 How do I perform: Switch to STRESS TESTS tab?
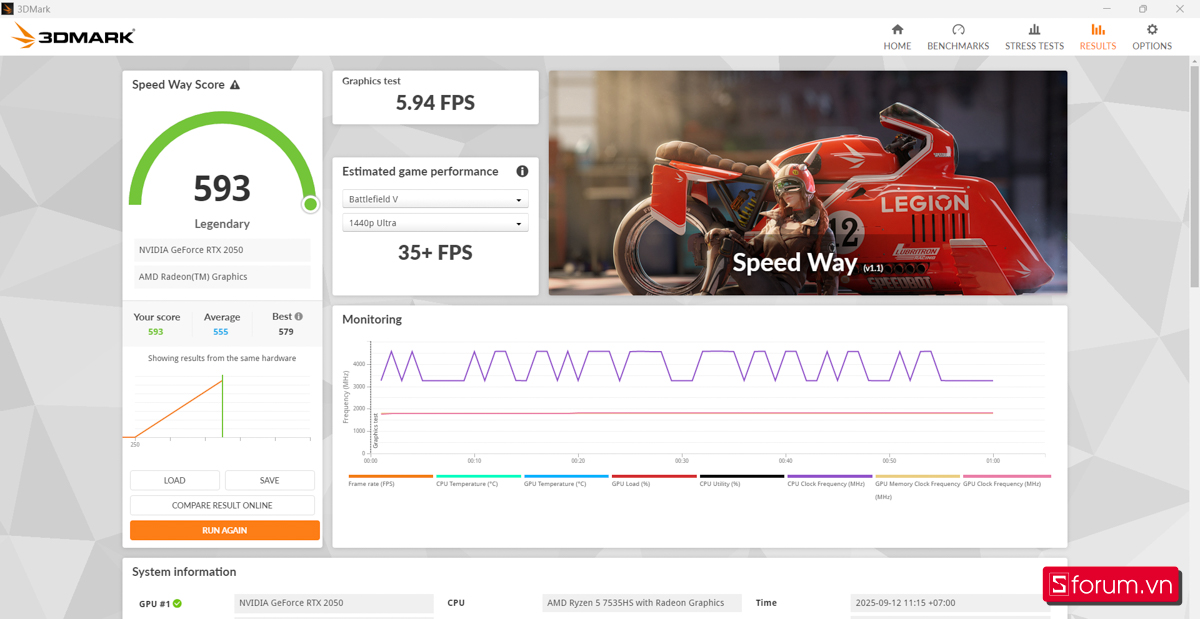point(1034,37)
